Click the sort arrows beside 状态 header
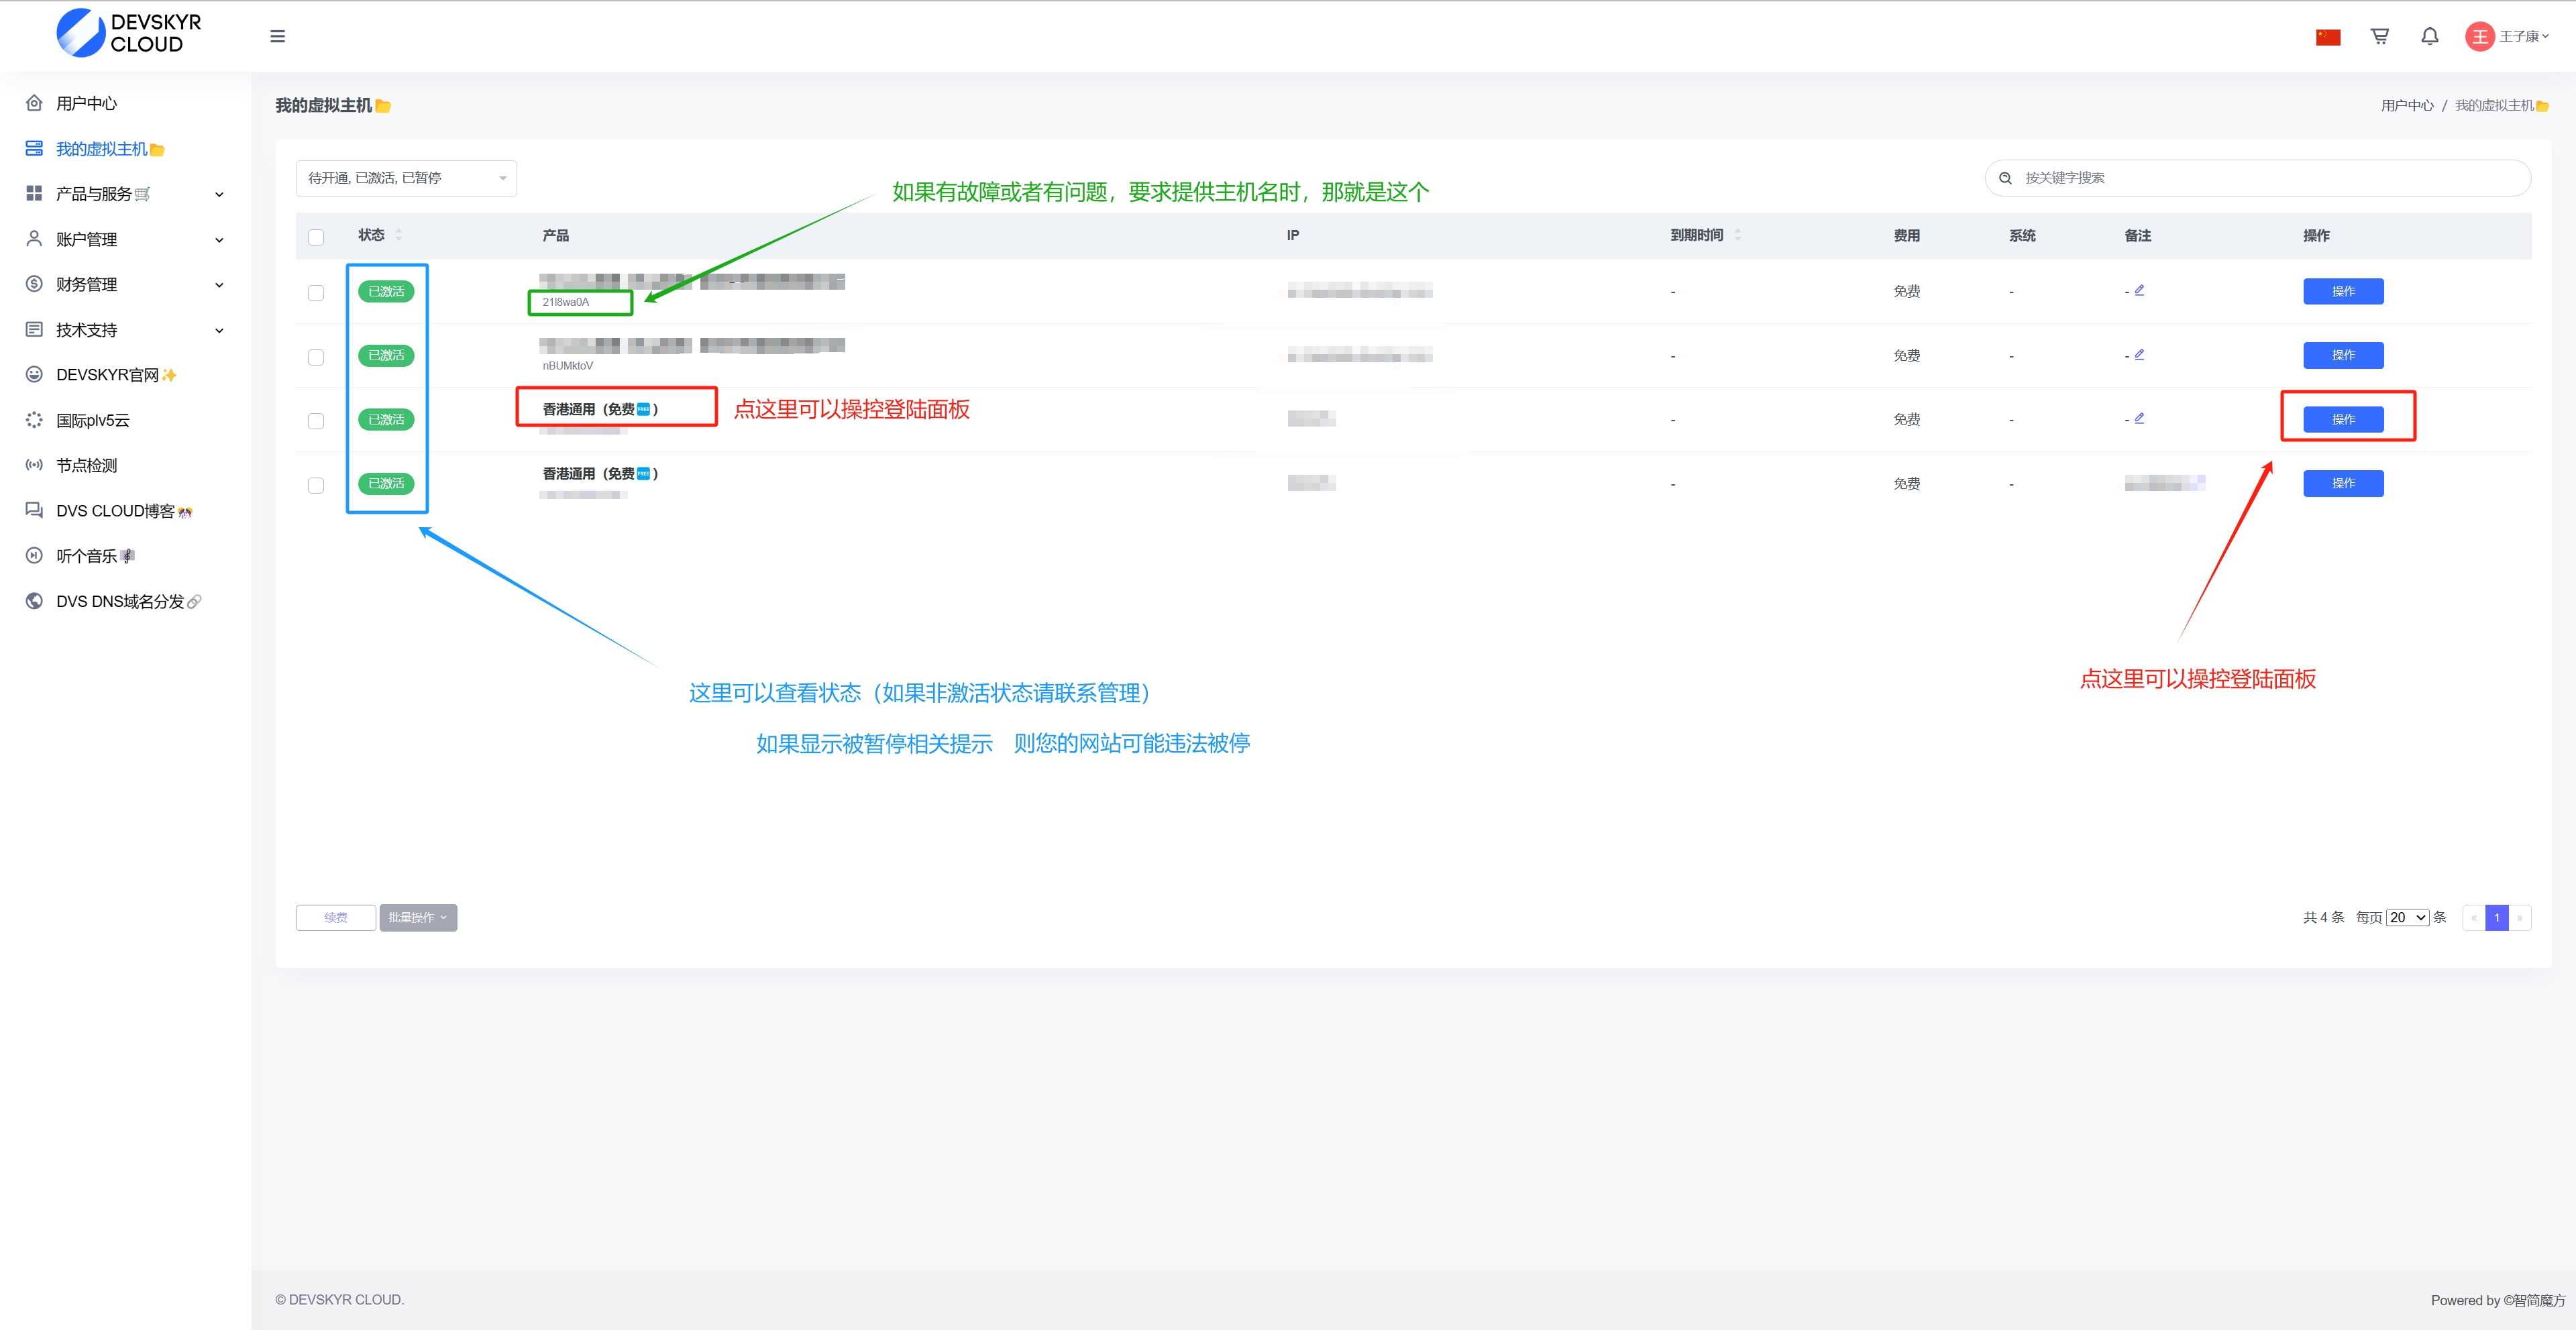The image size is (2576, 1330). point(399,235)
